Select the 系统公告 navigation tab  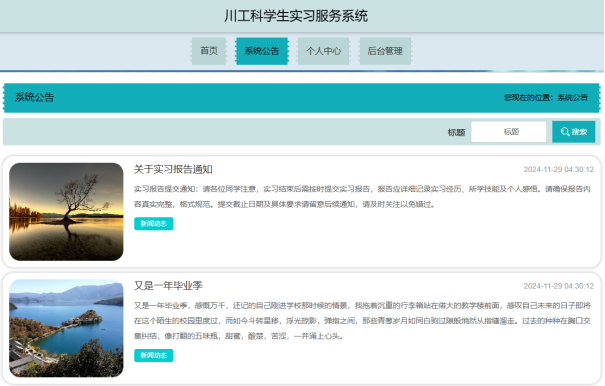pyautogui.click(x=262, y=51)
